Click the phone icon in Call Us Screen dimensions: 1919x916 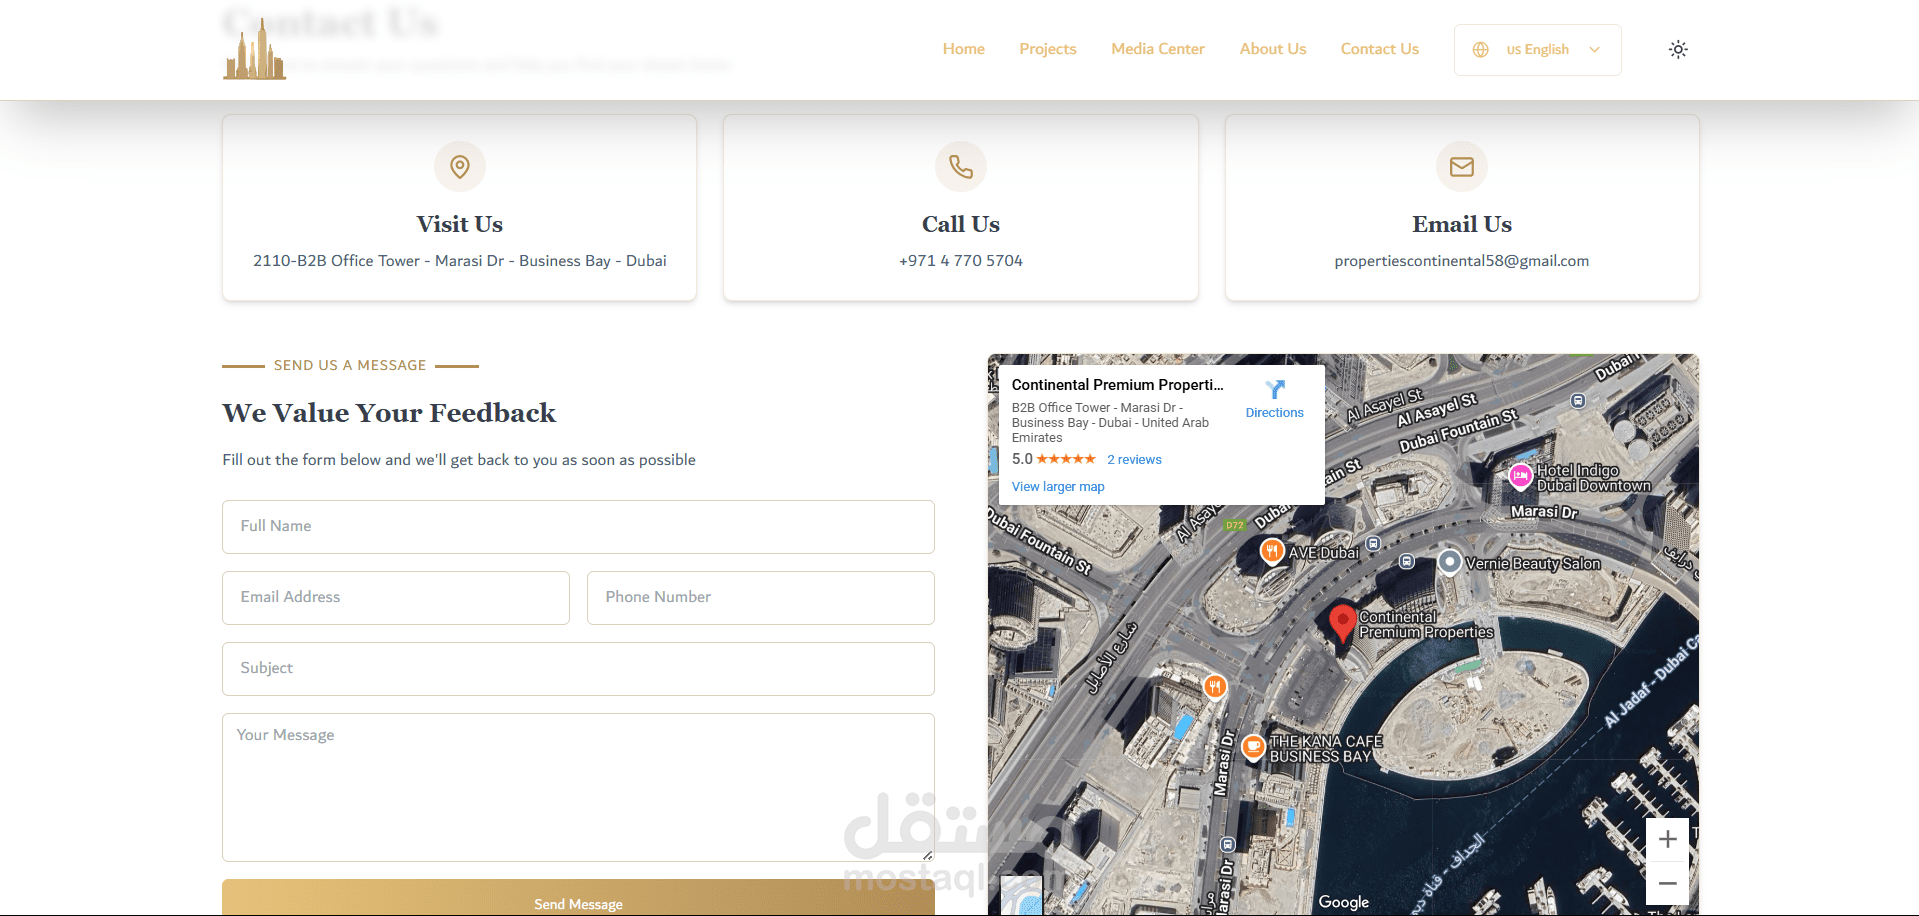click(x=961, y=166)
